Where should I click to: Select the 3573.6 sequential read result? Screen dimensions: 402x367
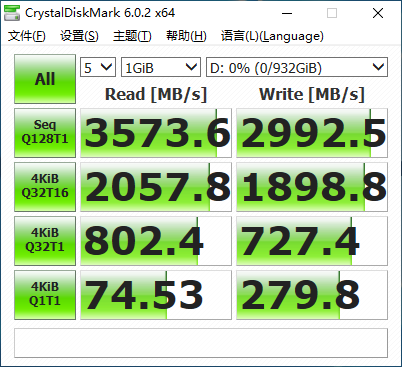pos(156,133)
